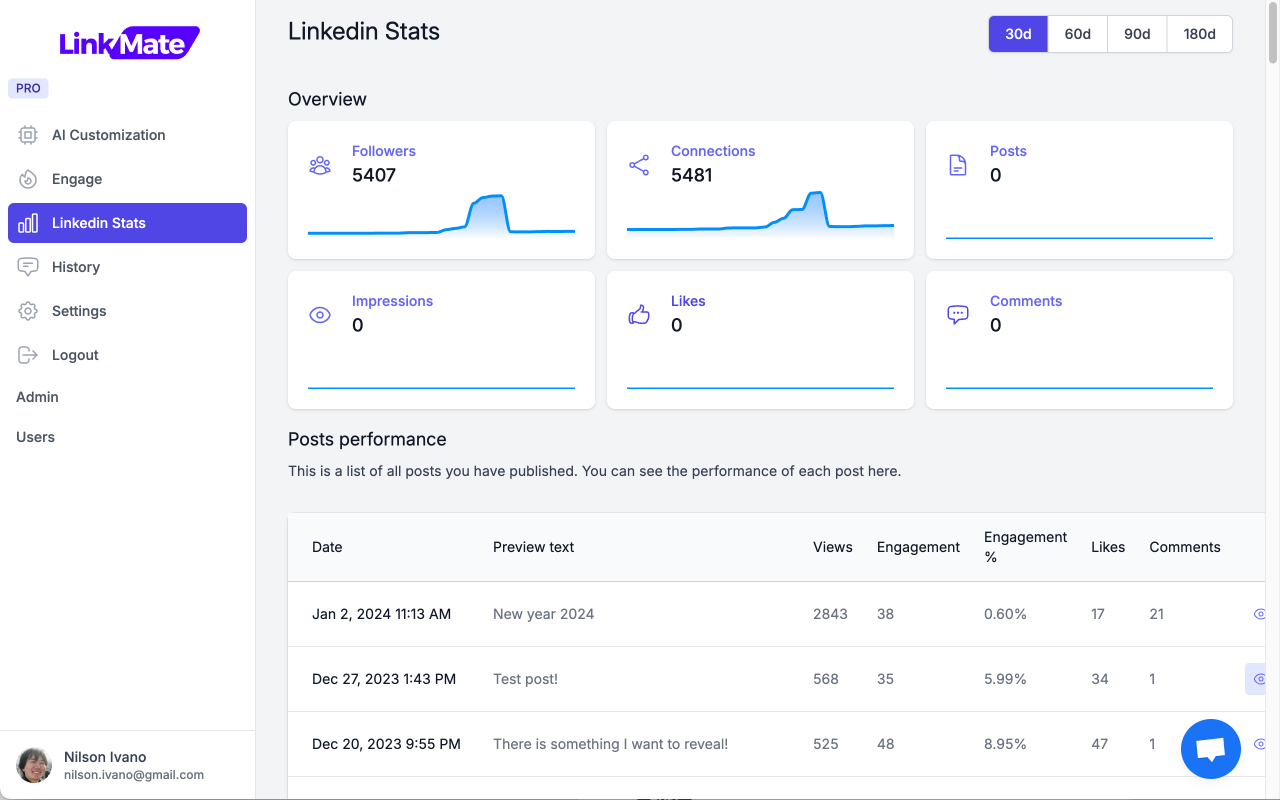The image size is (1280, 800).
Task: Click the LinkMate logo
Action: pyautogui.click(x=128, y=43)
